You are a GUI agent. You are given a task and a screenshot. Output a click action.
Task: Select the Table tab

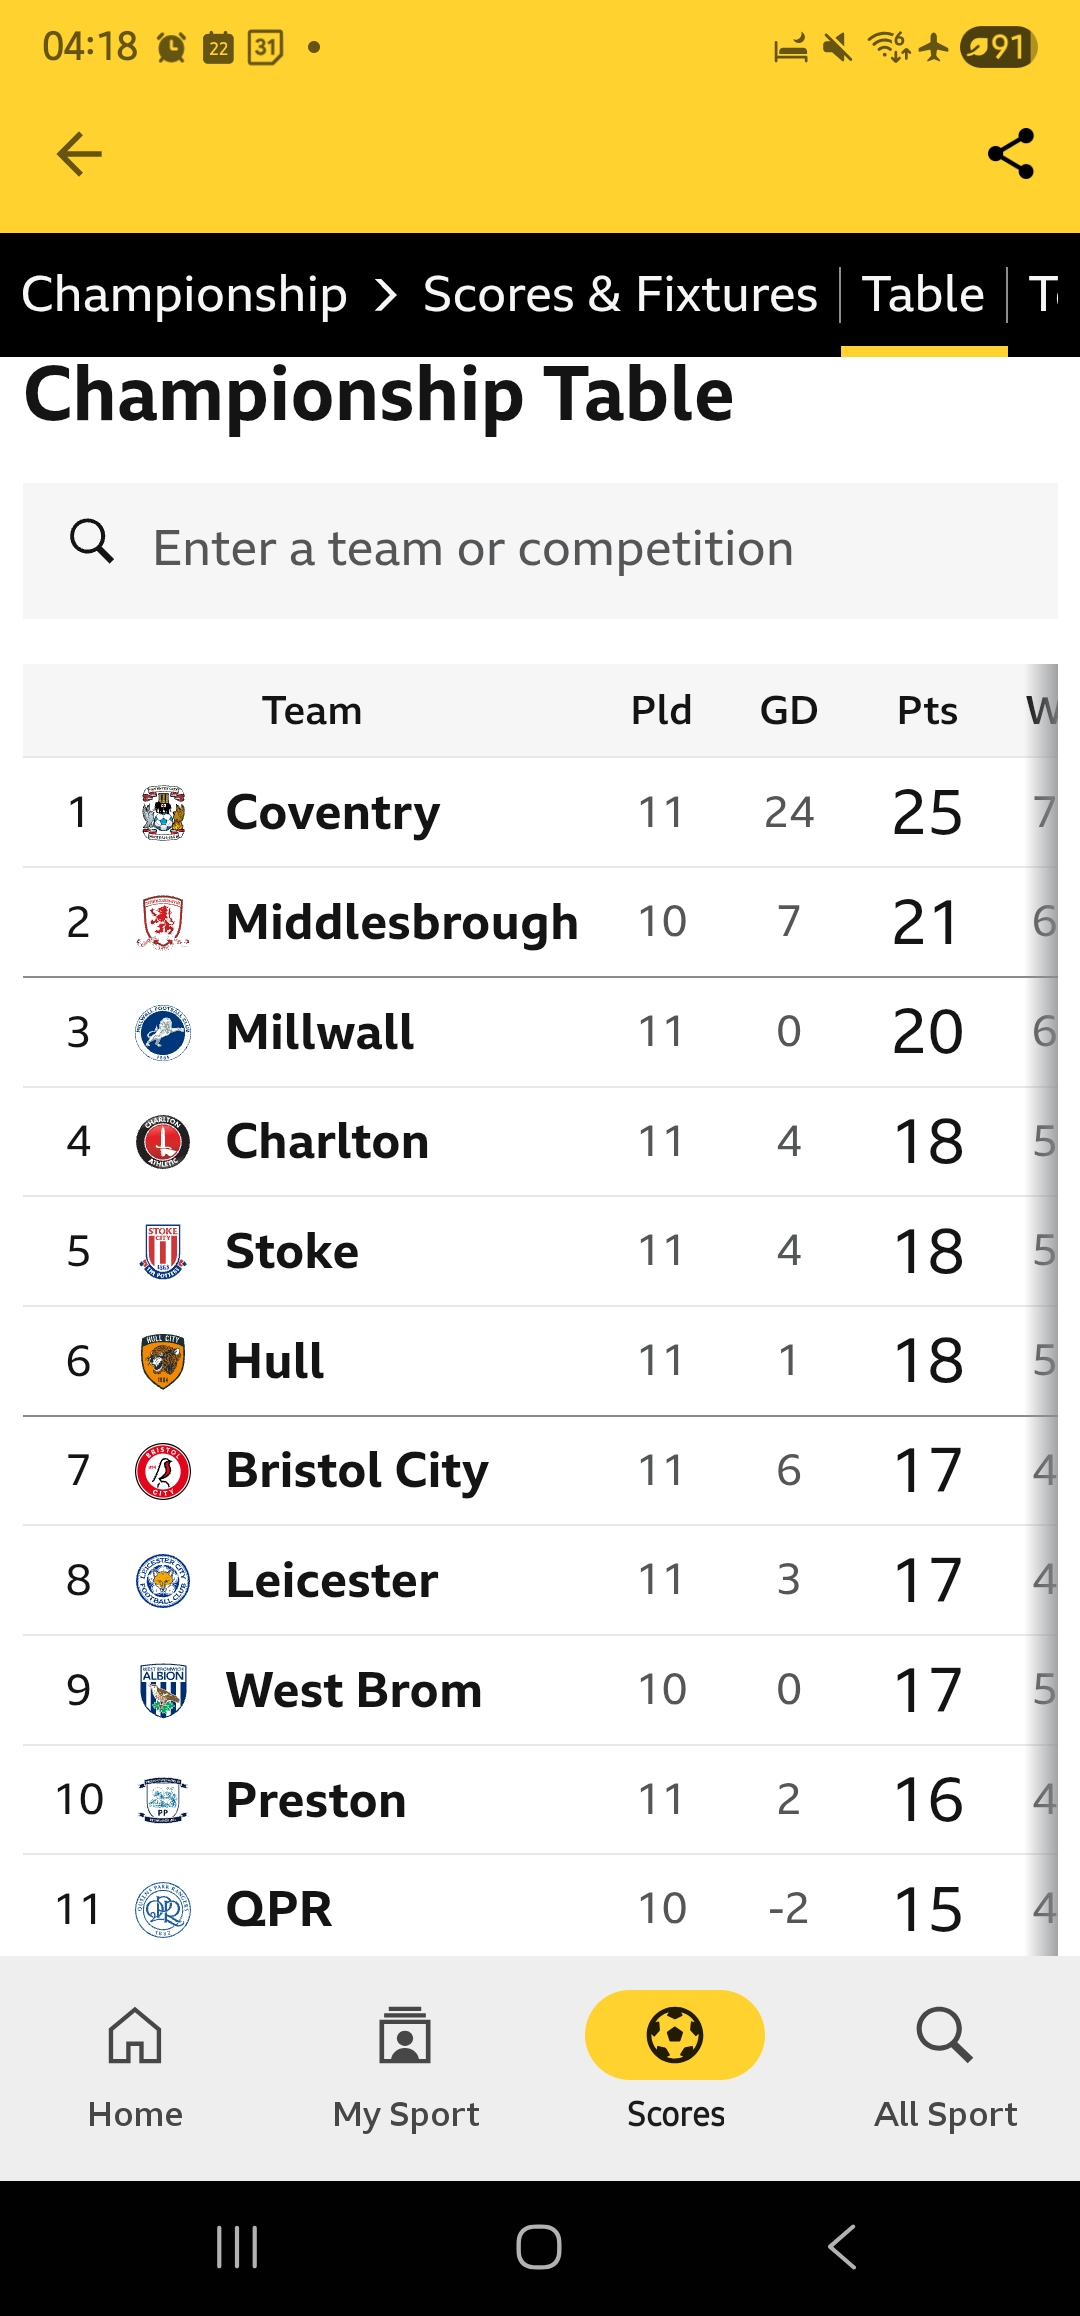(x=923, y=294)
